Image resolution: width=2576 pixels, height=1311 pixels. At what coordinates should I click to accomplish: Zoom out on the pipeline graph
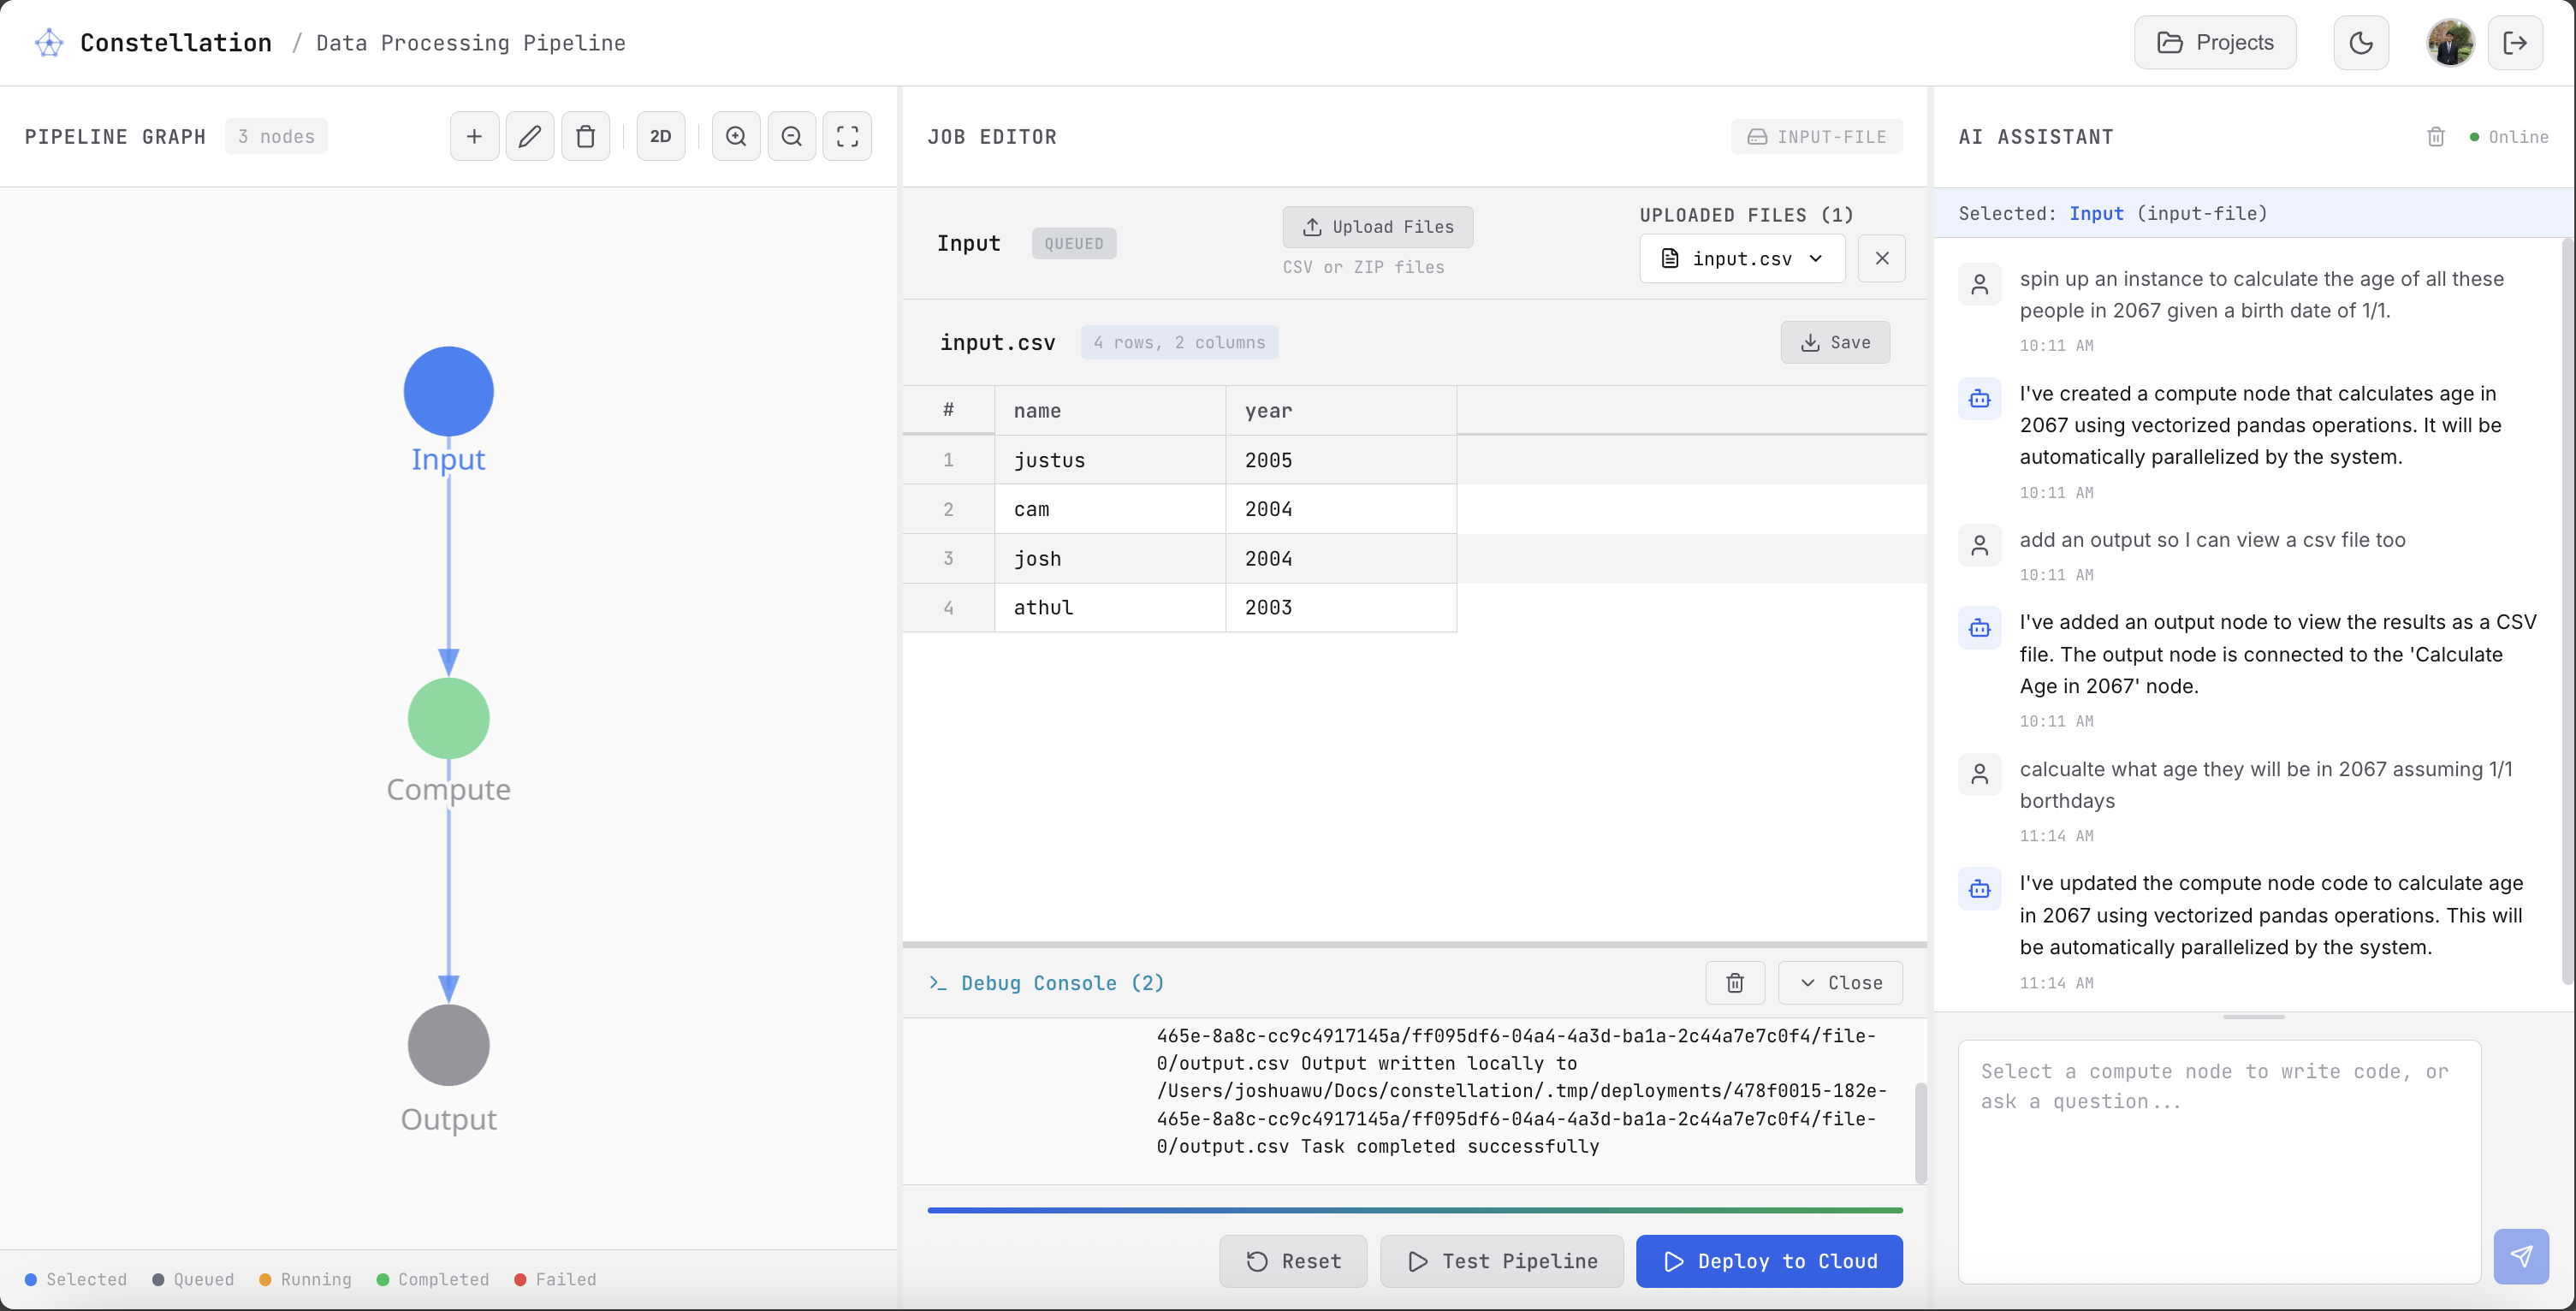point(792,136)
